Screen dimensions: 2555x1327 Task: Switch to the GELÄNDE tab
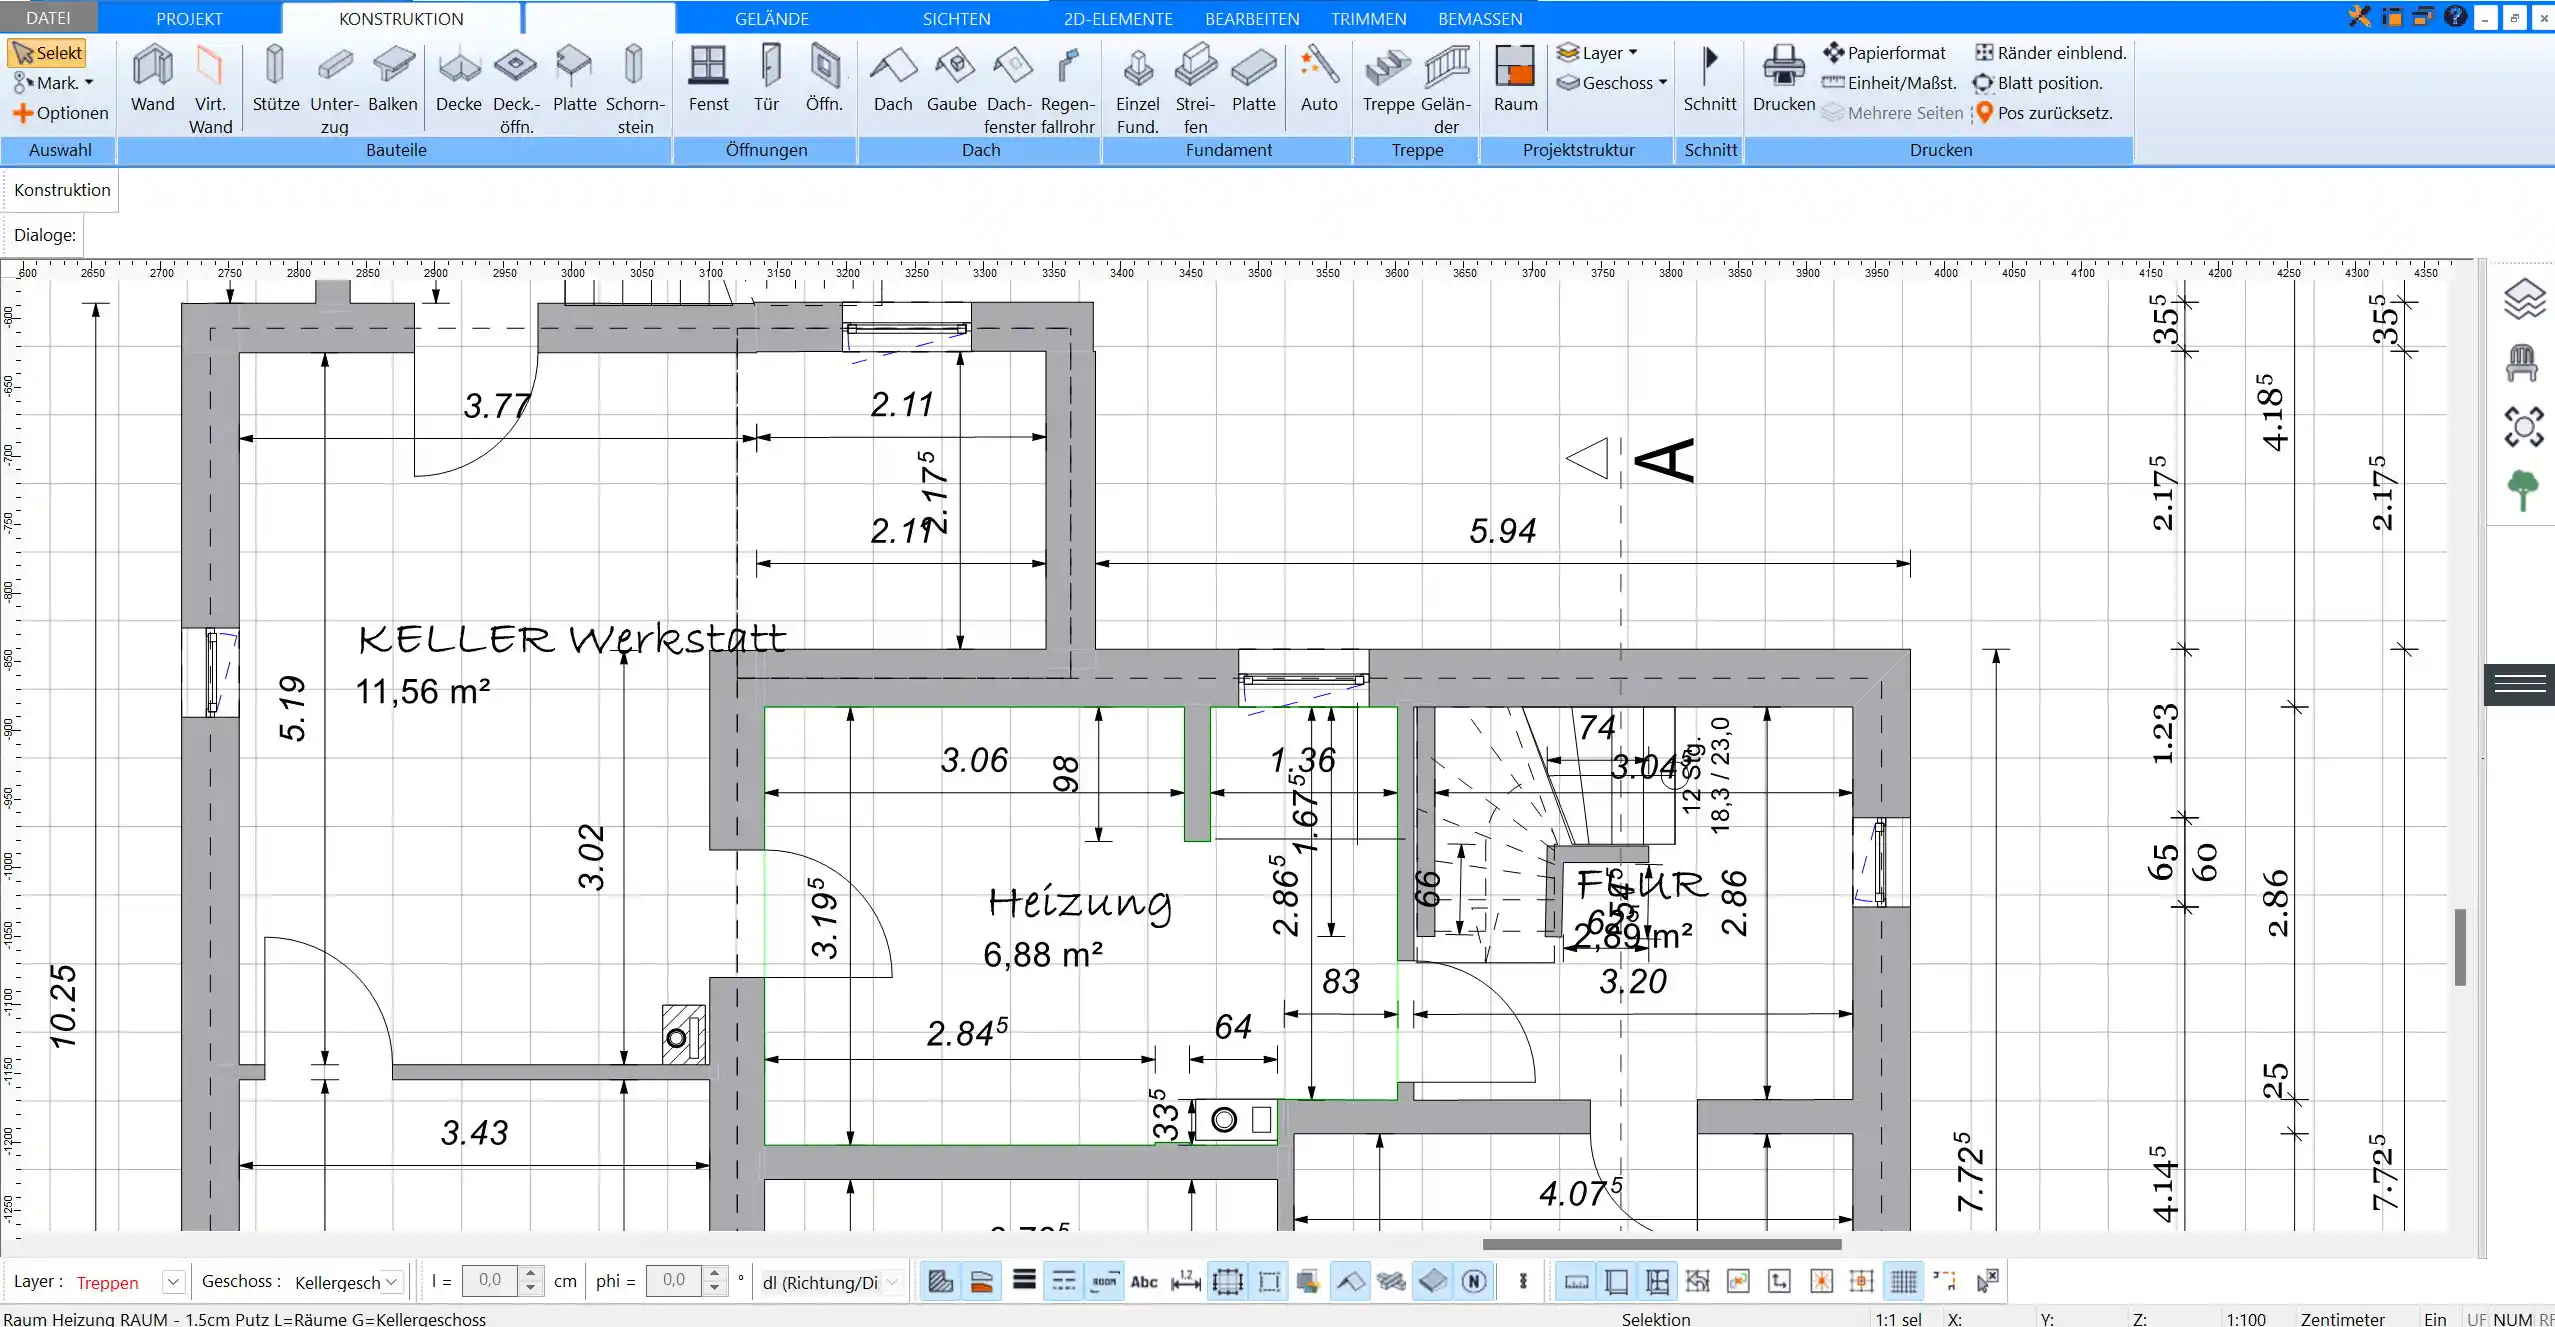pos(772,19)
